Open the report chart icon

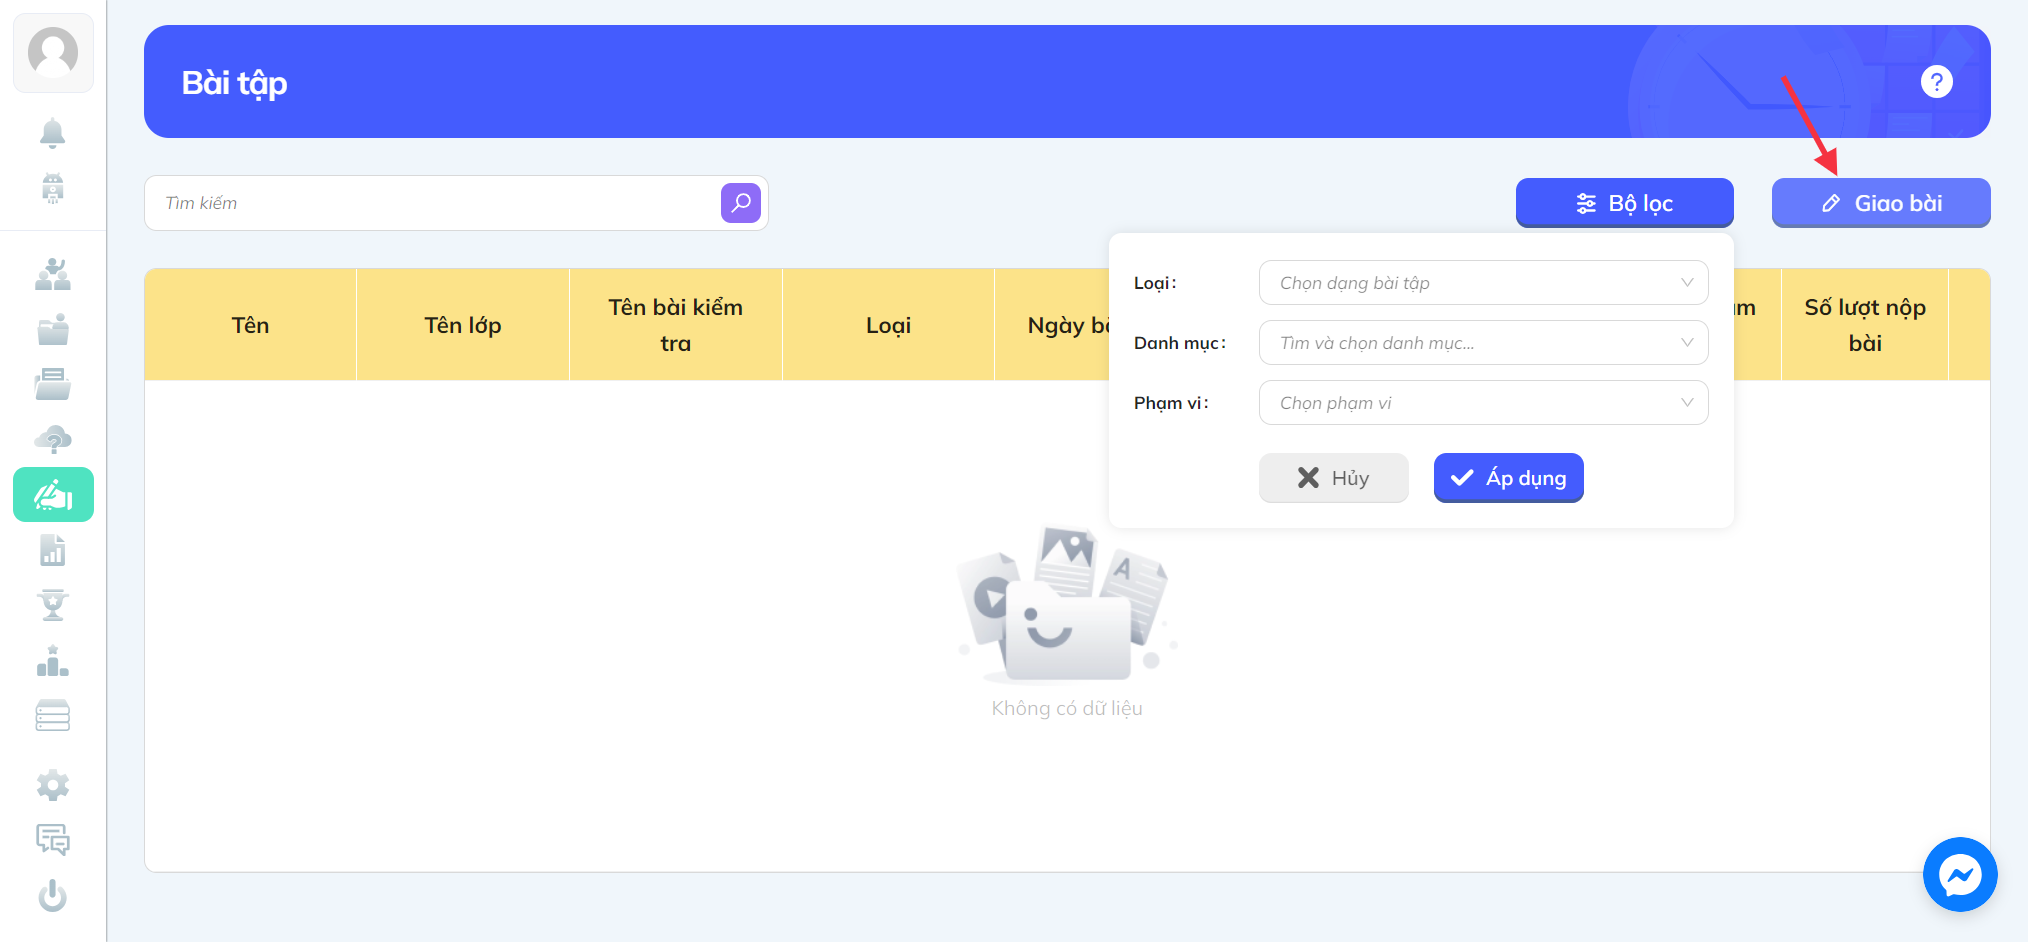53,550
